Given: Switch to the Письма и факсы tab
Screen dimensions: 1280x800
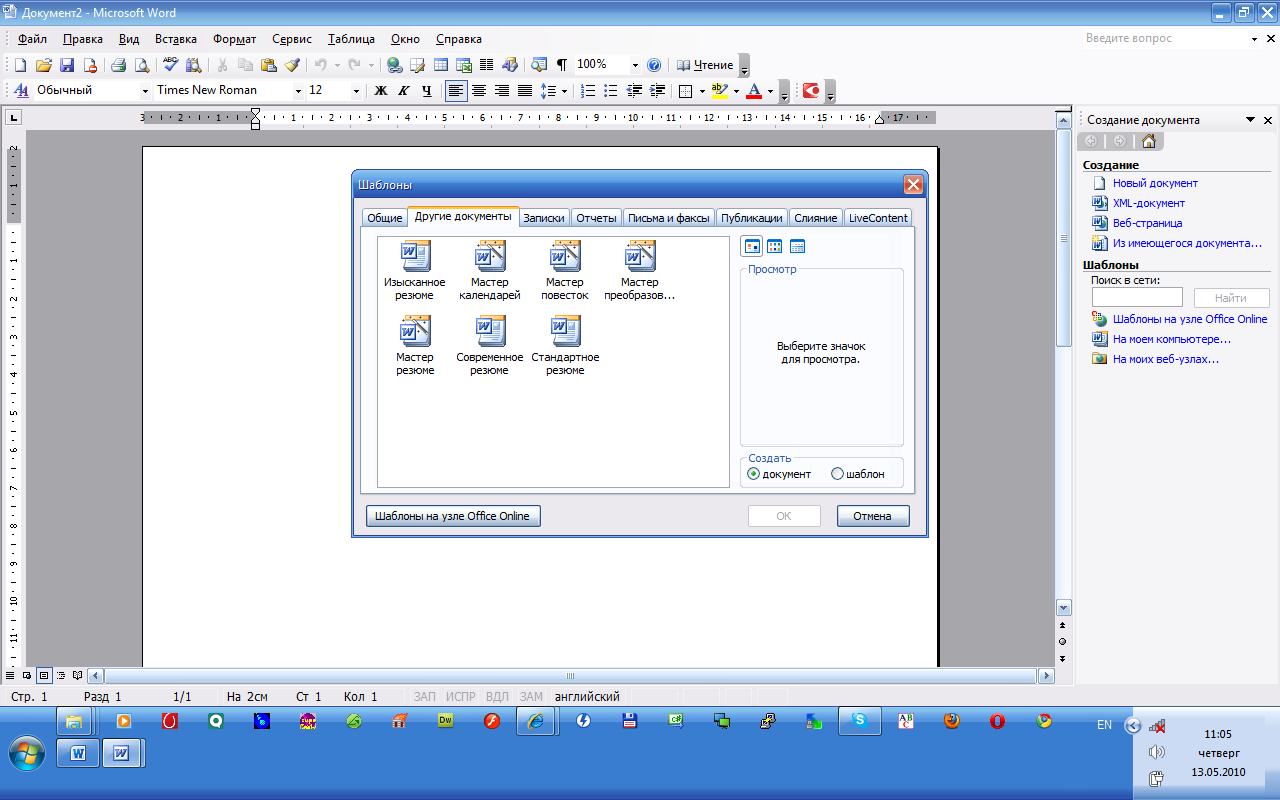Looking at the screenshot, I should pos(669,218).
